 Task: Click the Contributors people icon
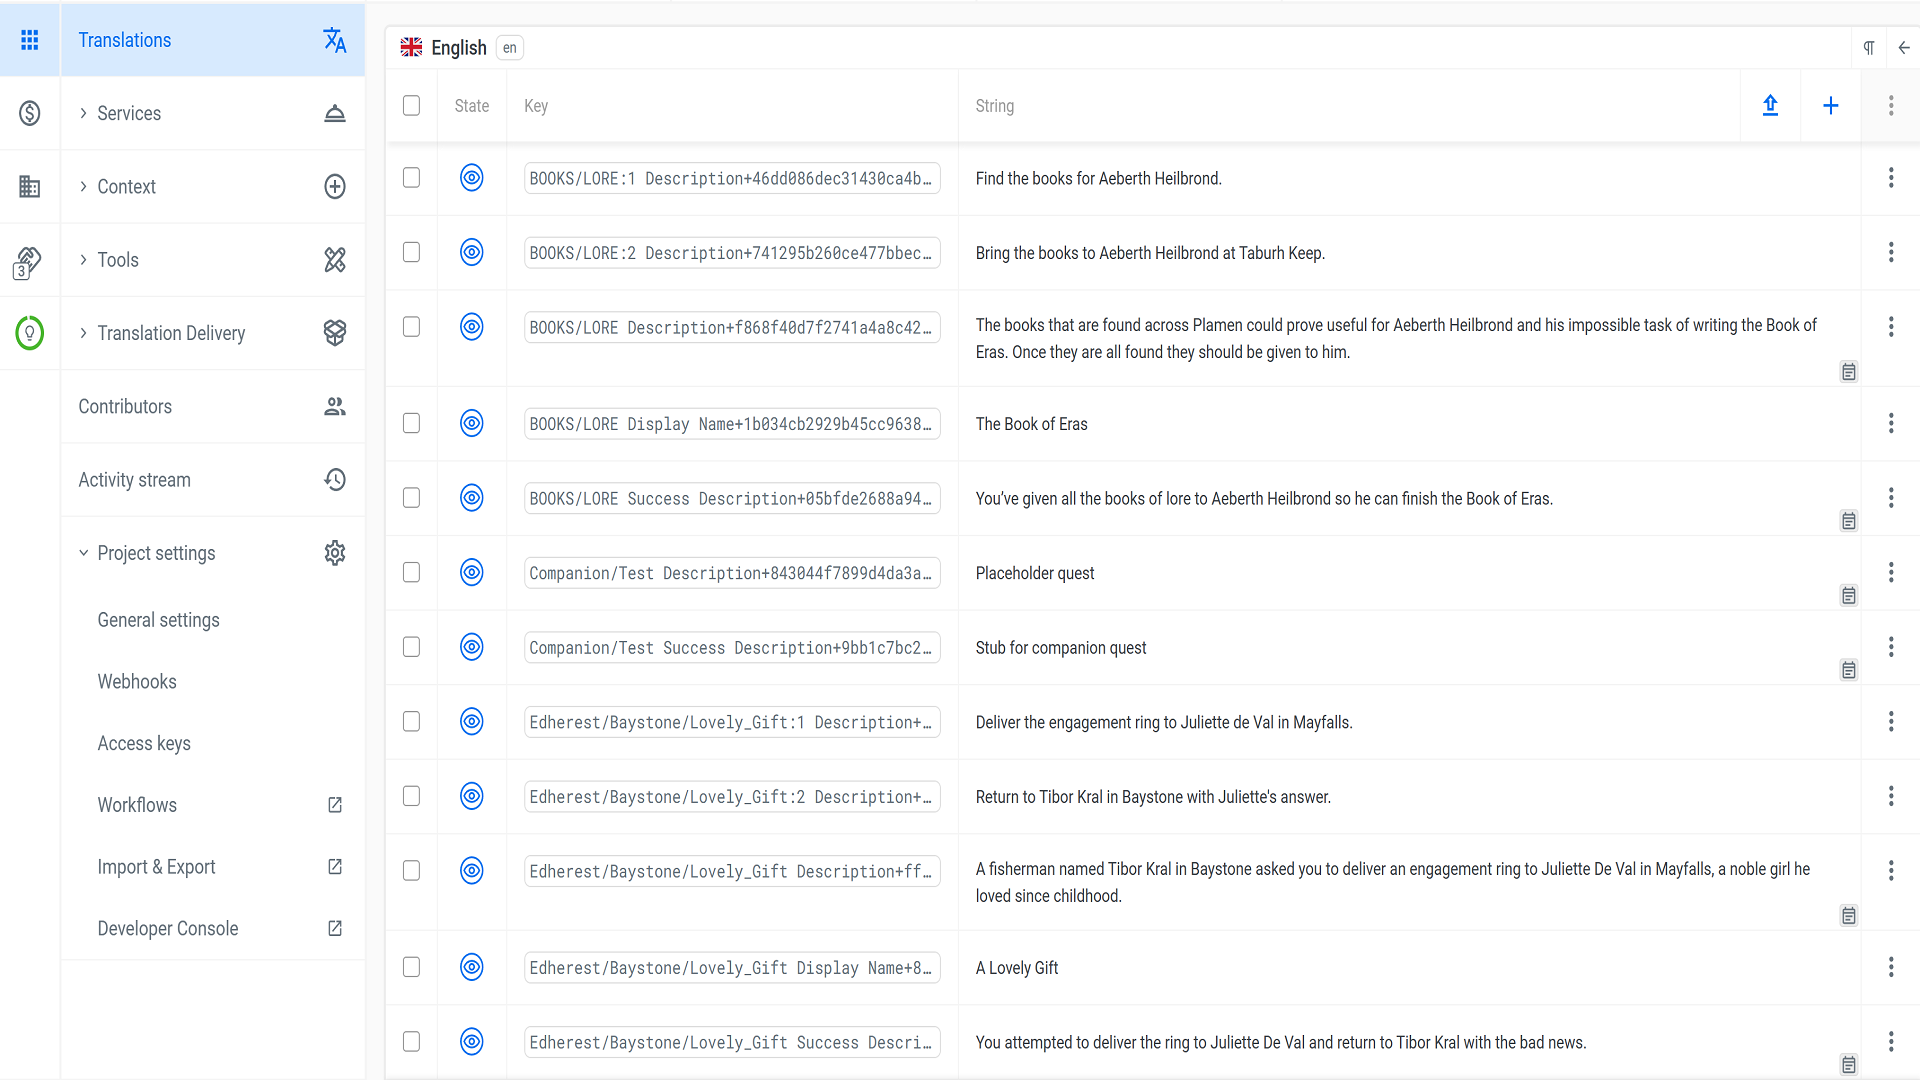335,406
